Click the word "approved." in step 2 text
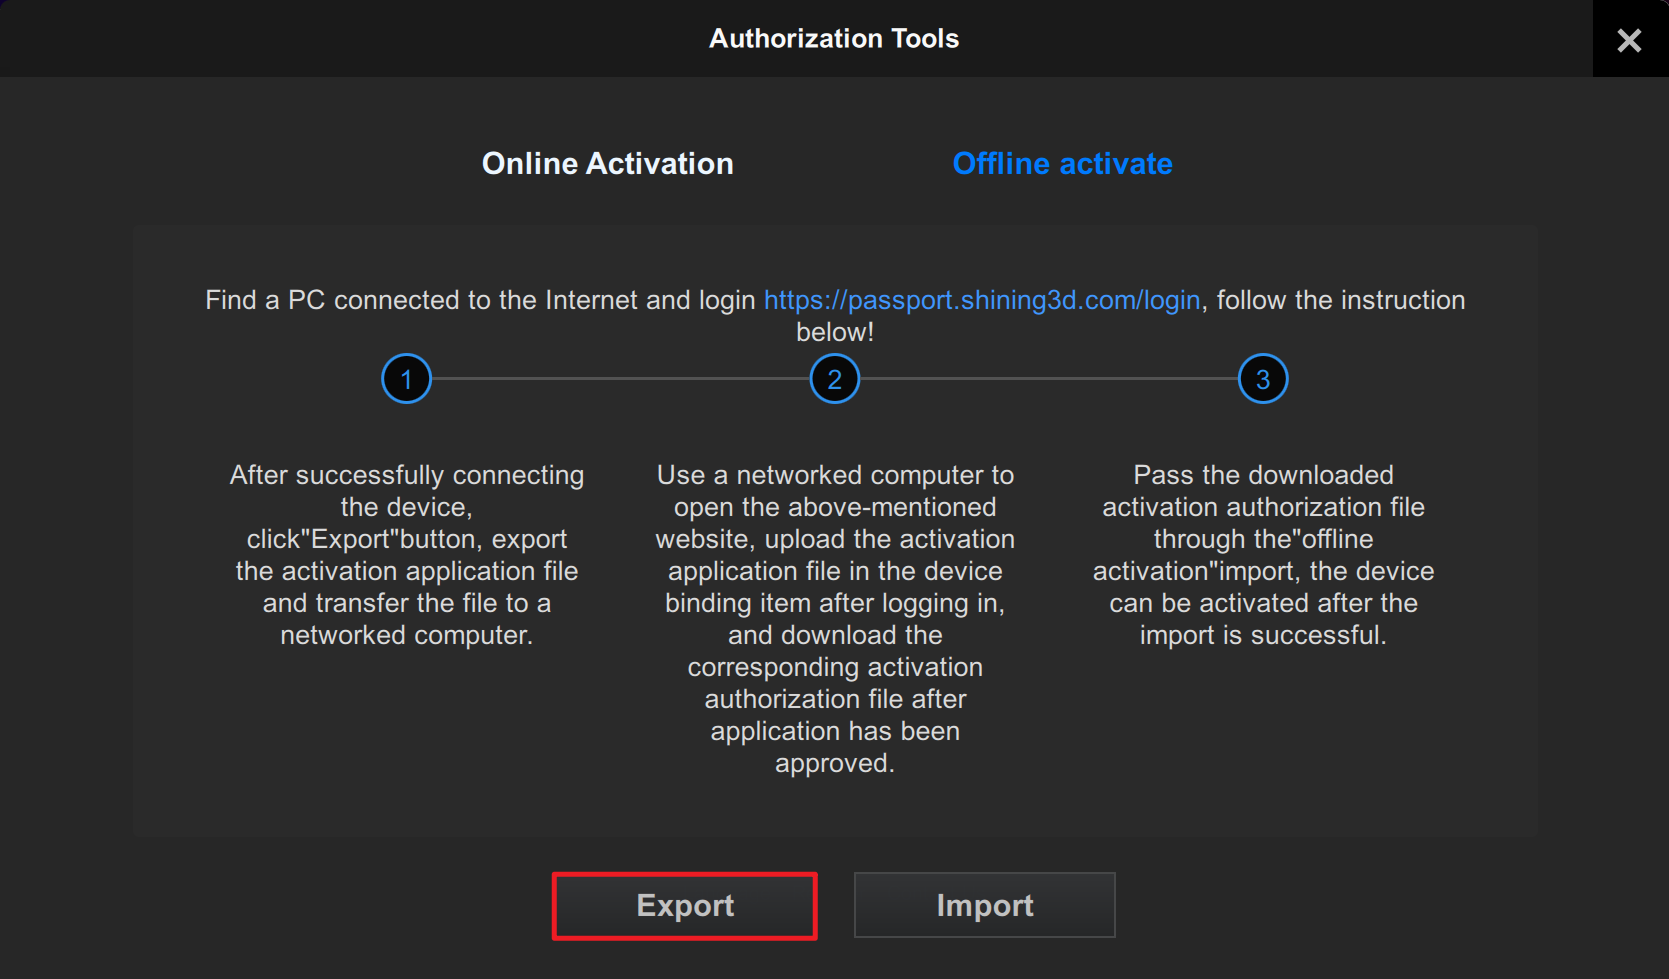 [834, 764]
